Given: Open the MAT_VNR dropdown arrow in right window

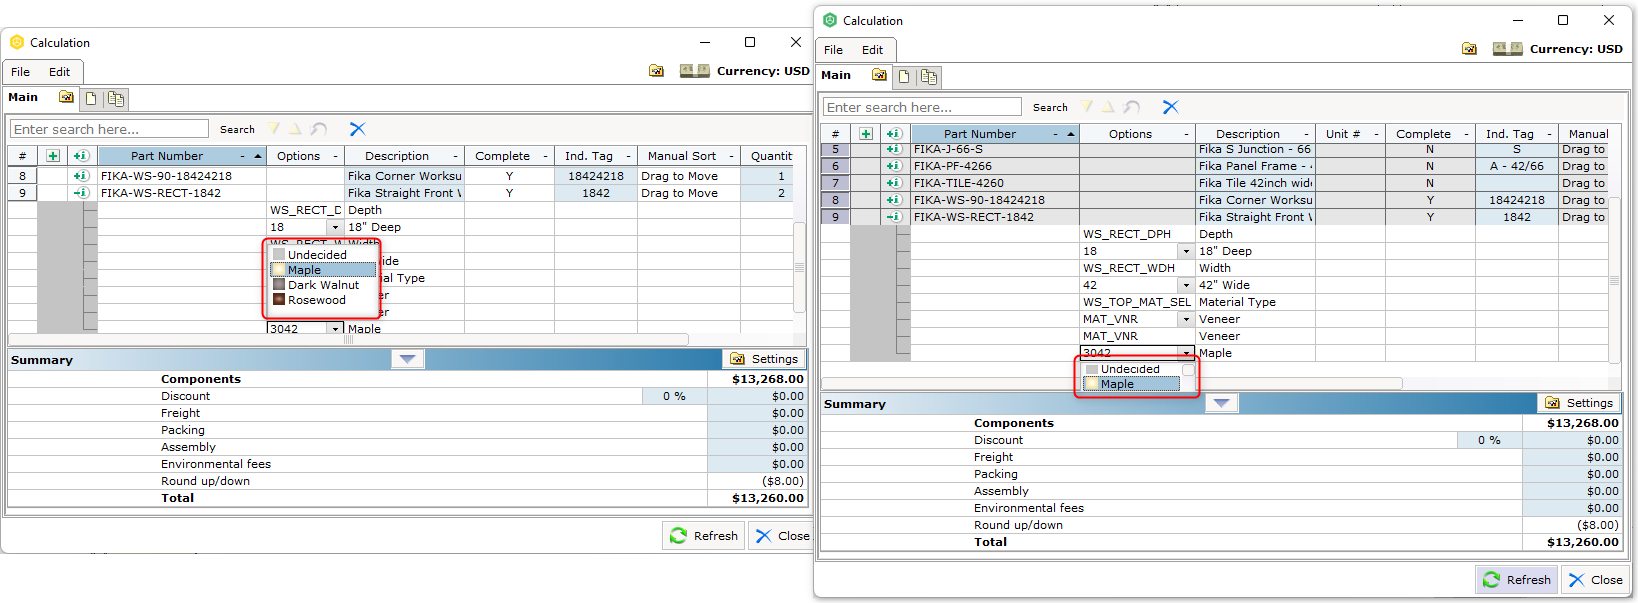Looking at the screenshot, I should 1186,319.
